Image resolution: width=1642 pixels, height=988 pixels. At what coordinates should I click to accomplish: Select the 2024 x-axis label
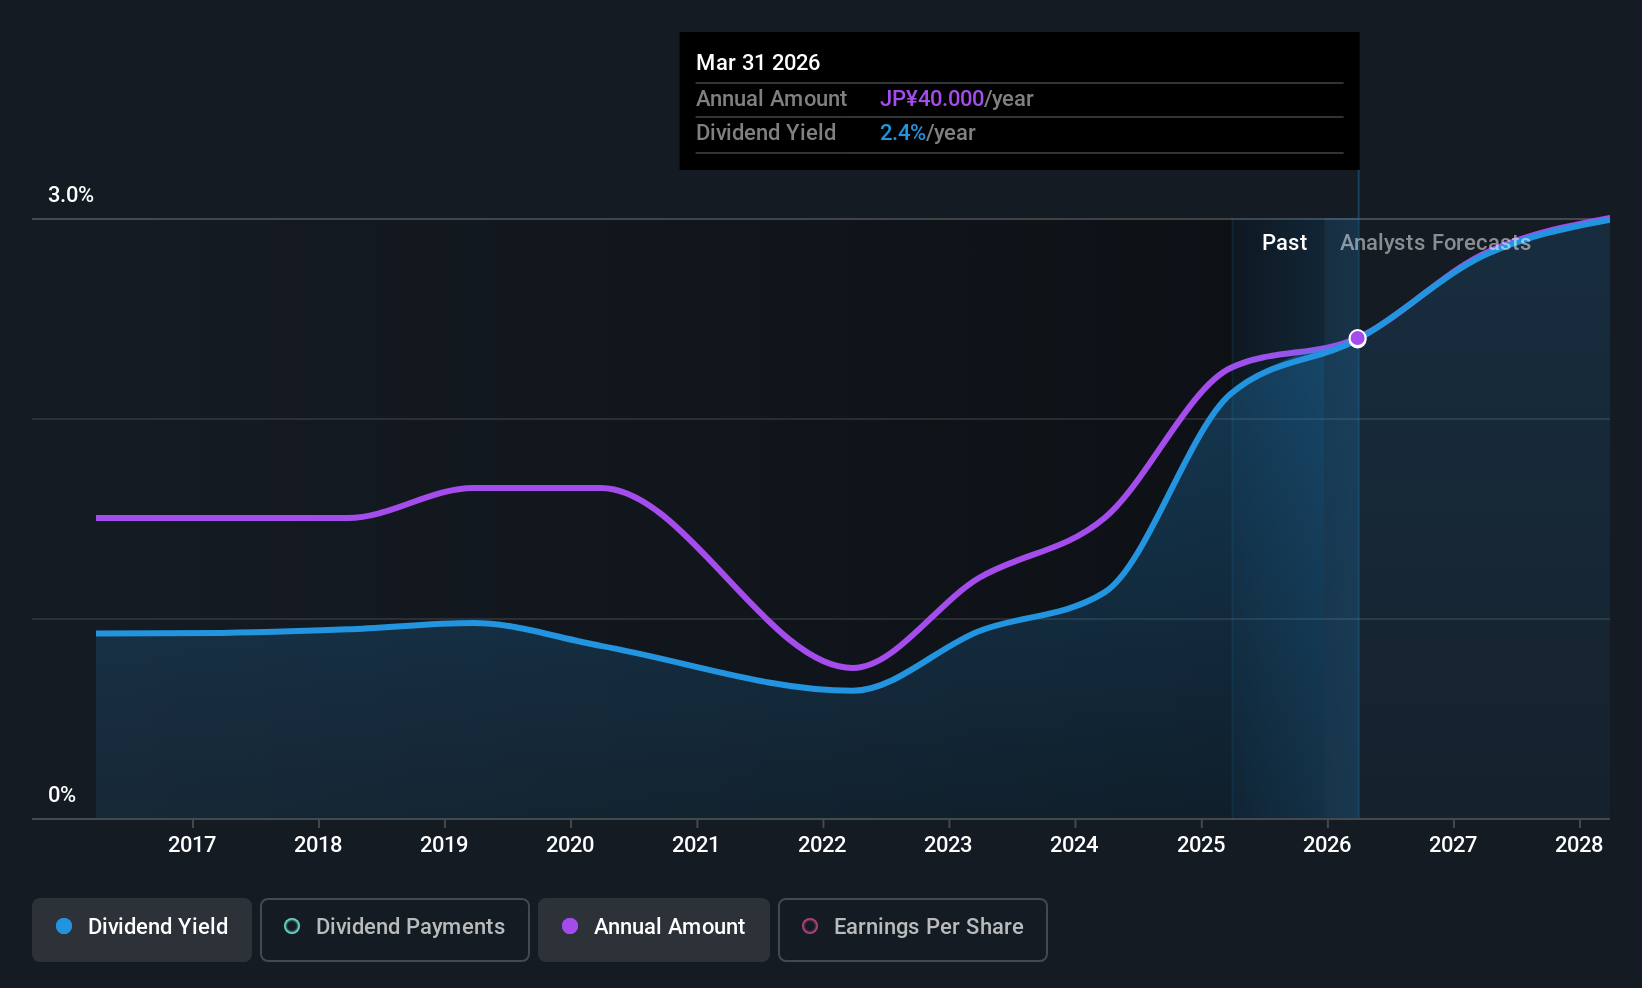point(1074,845)
